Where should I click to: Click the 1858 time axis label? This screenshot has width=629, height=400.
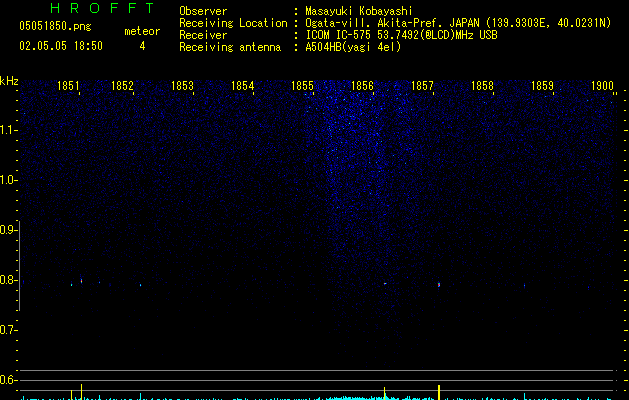(x=482, y=86)
